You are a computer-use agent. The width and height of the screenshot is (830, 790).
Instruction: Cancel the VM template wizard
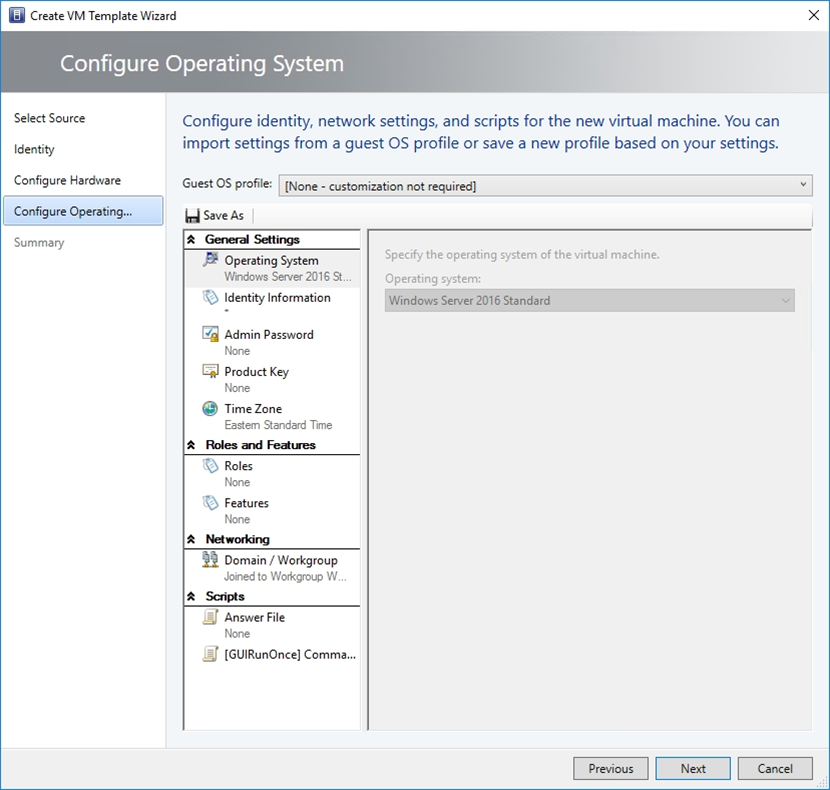point(775,768)
